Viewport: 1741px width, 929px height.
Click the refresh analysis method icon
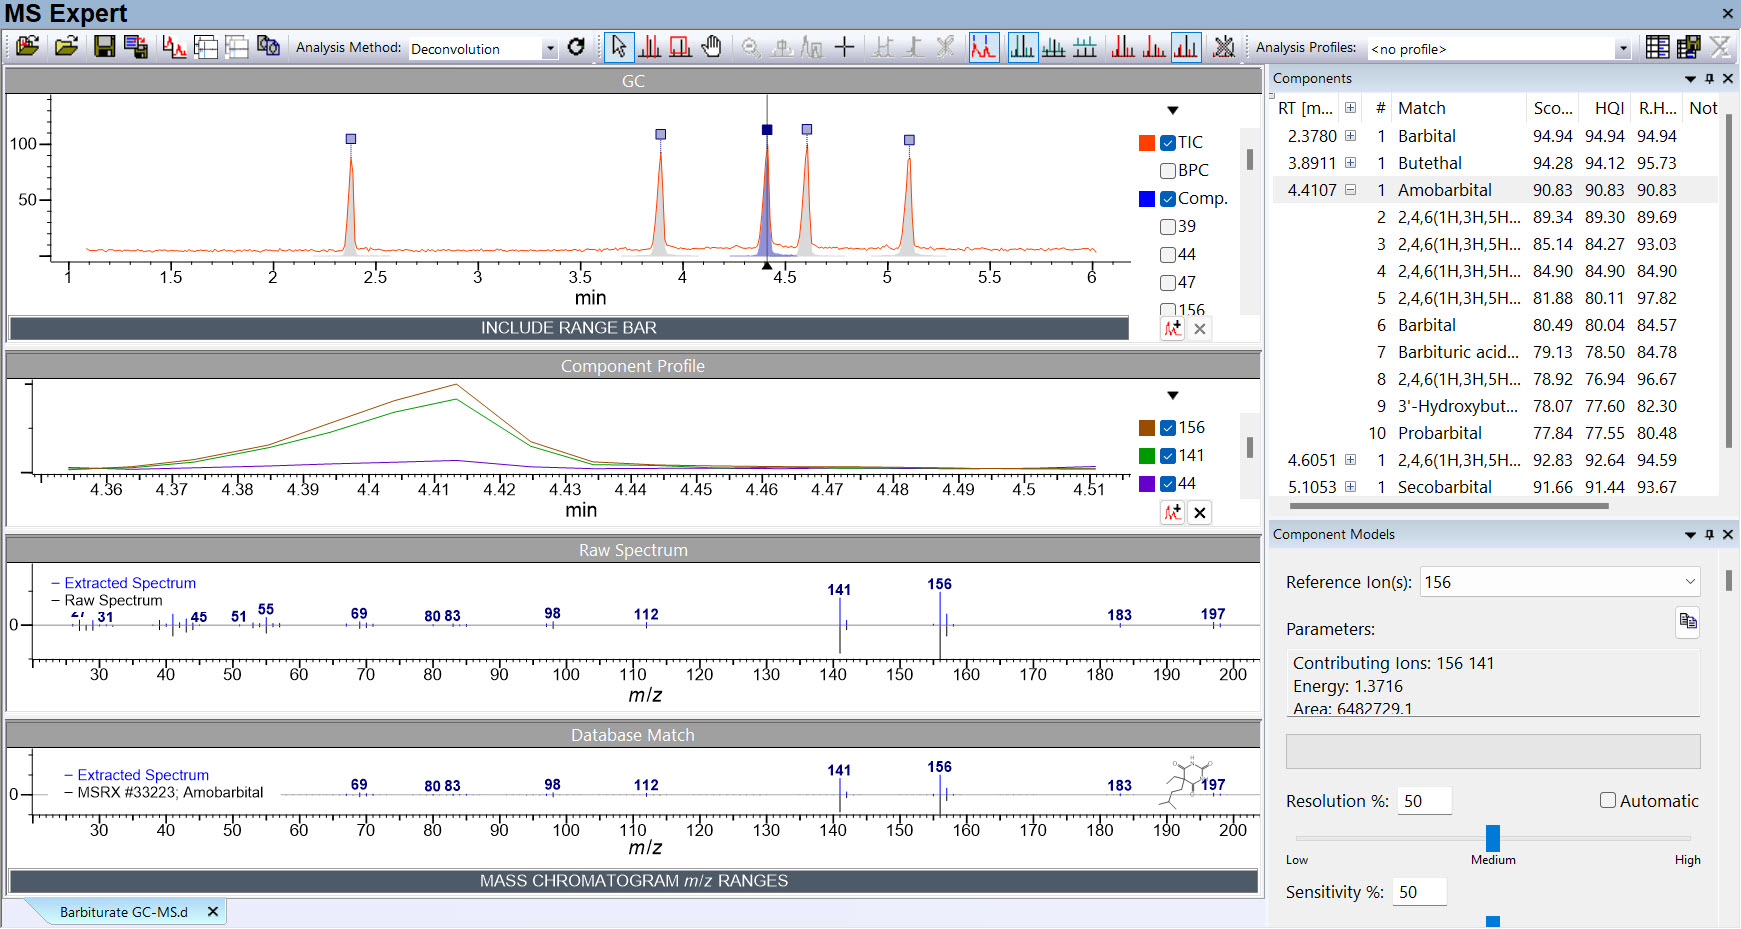click(576, 47)
